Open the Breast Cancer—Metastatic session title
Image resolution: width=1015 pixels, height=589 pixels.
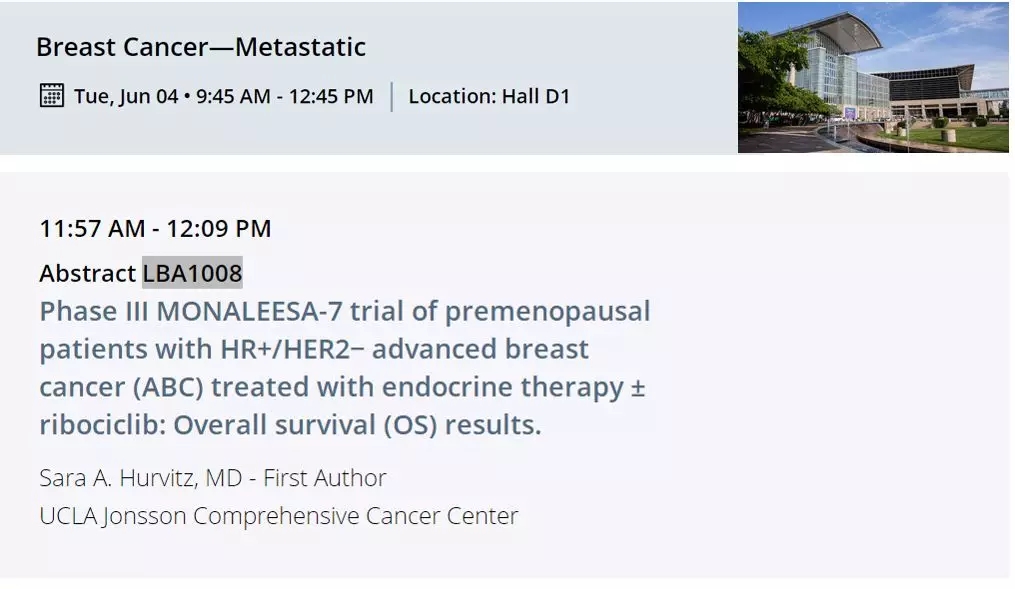[200, 47]
